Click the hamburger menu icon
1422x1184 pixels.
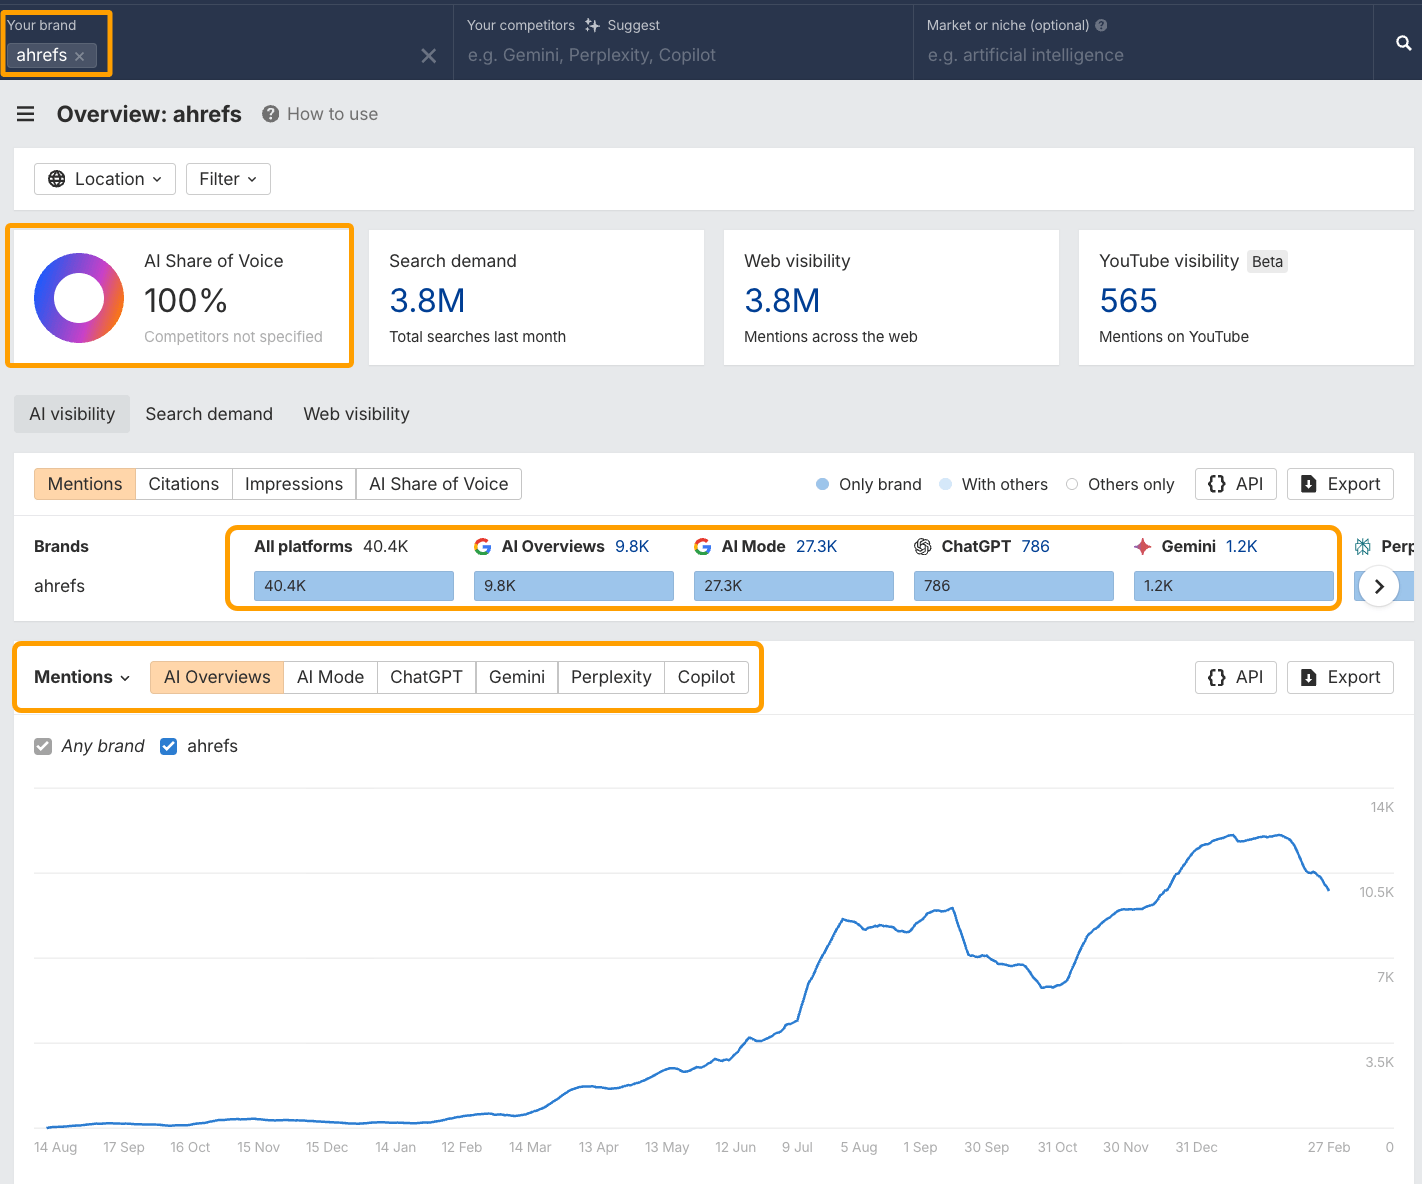[25, 113]
